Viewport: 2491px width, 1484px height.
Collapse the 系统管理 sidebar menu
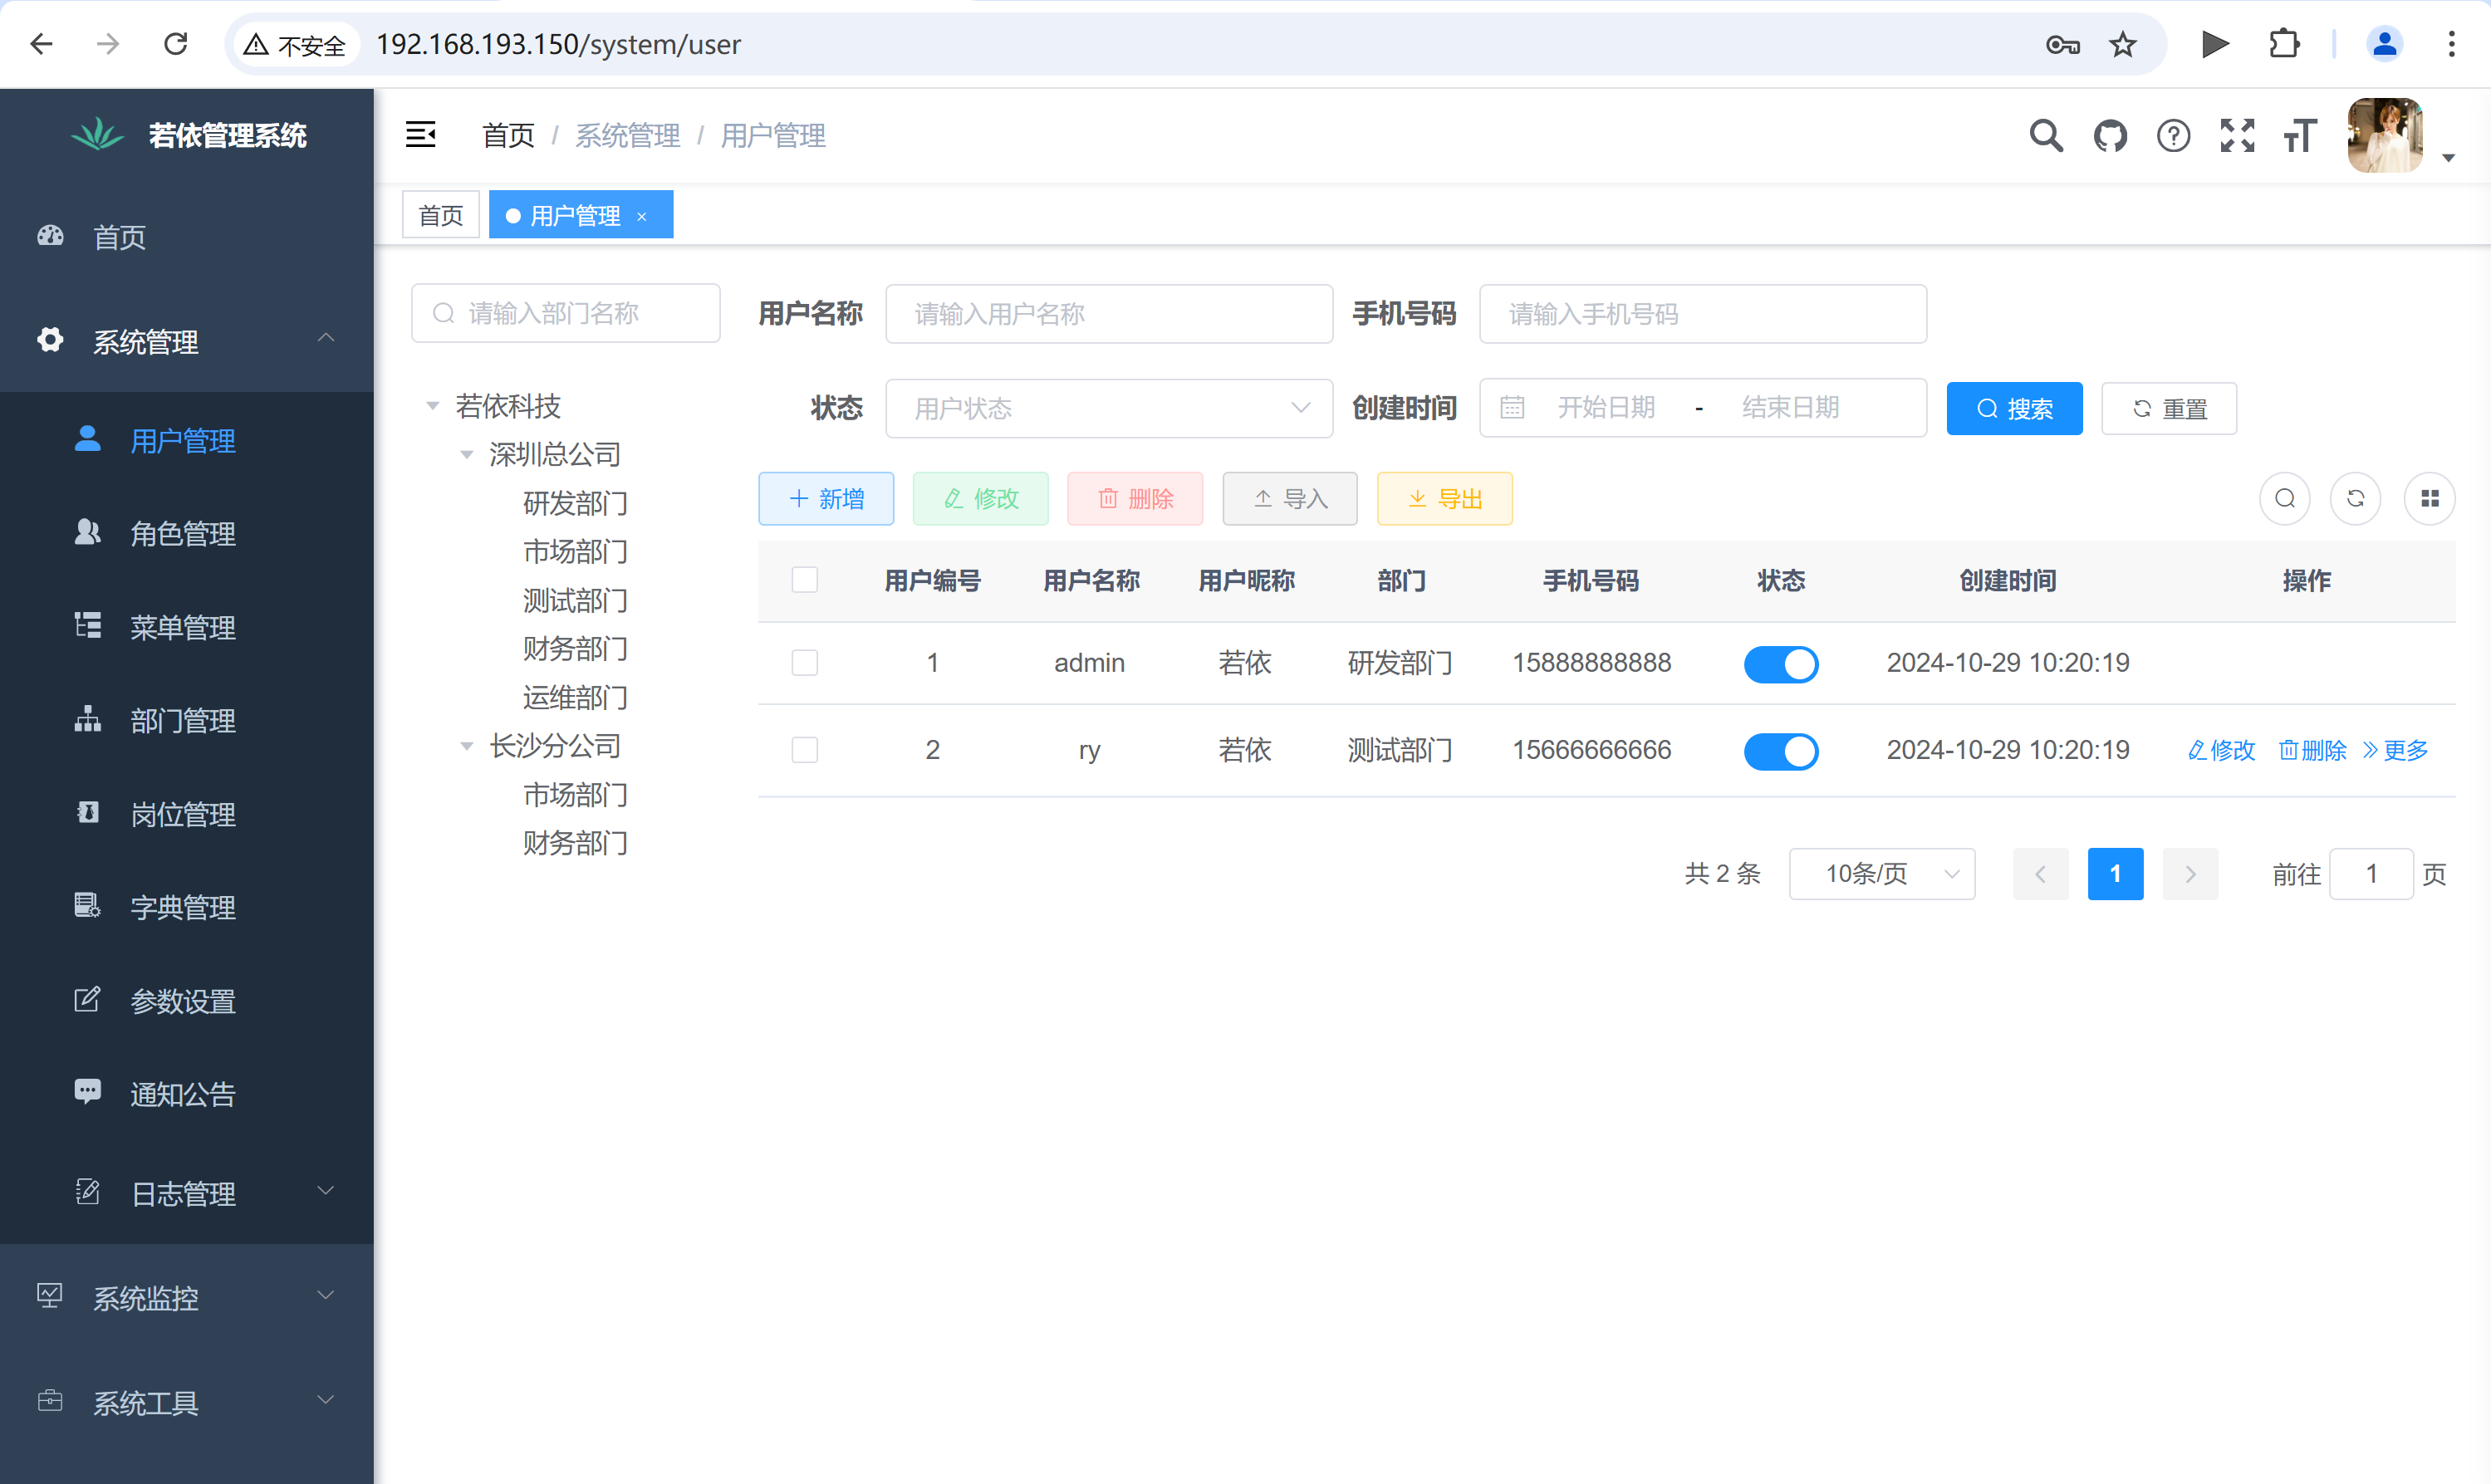[x=187, y=340]
